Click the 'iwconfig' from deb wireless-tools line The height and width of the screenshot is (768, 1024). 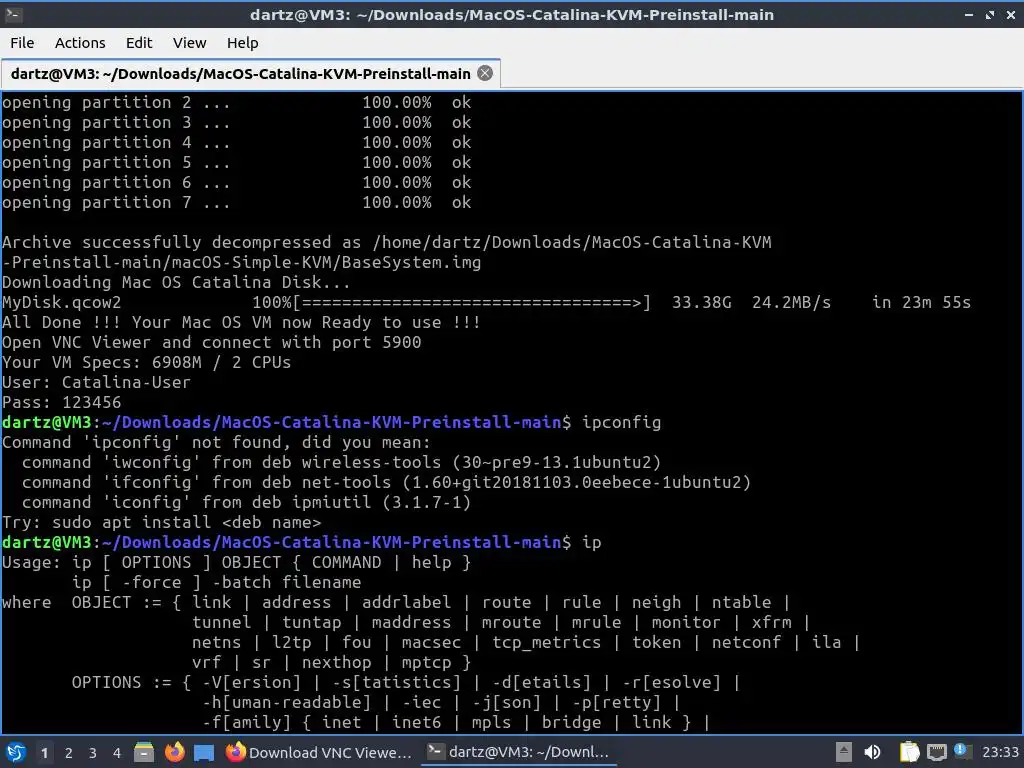click(342, 462)
